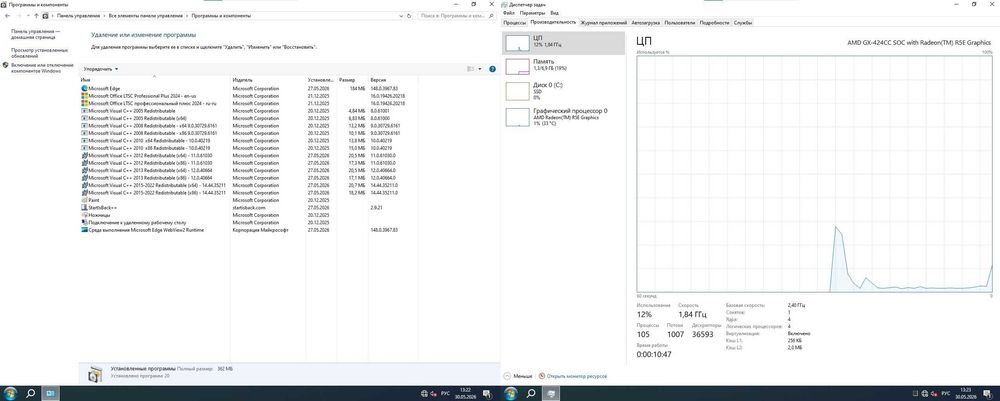This screenshot has height=401, width=1000.
Task: Open the left Start button on taskbar
Action: [10, 393]
